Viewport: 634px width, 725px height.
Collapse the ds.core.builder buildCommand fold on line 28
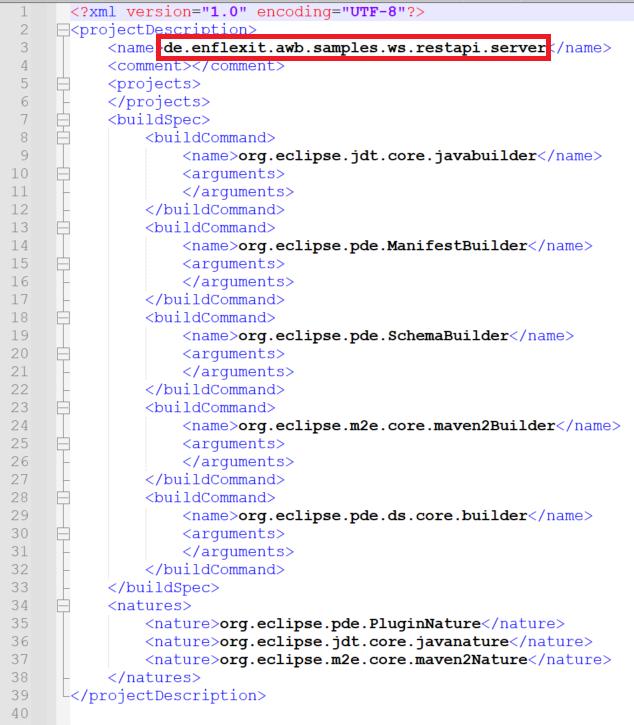tap(64, 498)
